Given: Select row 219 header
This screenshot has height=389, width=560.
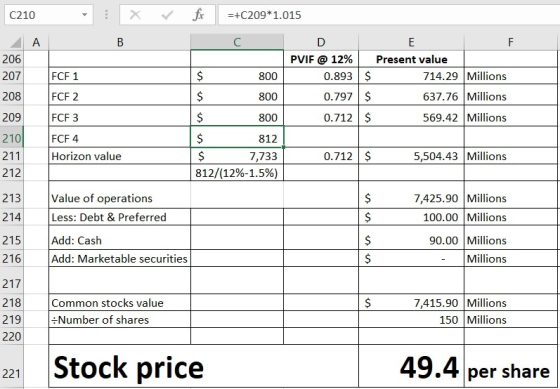Looking at the screenshot, I should click(12, 320).
